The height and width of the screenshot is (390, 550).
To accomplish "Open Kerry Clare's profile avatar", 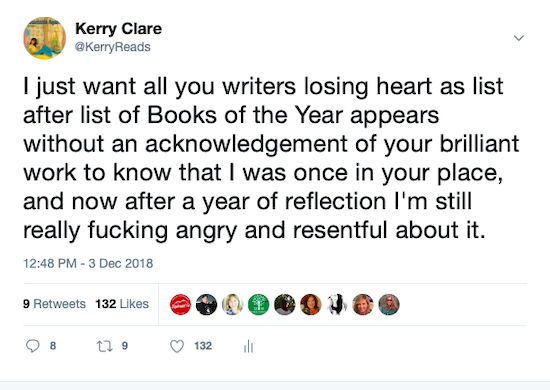I will coord(45,38).
